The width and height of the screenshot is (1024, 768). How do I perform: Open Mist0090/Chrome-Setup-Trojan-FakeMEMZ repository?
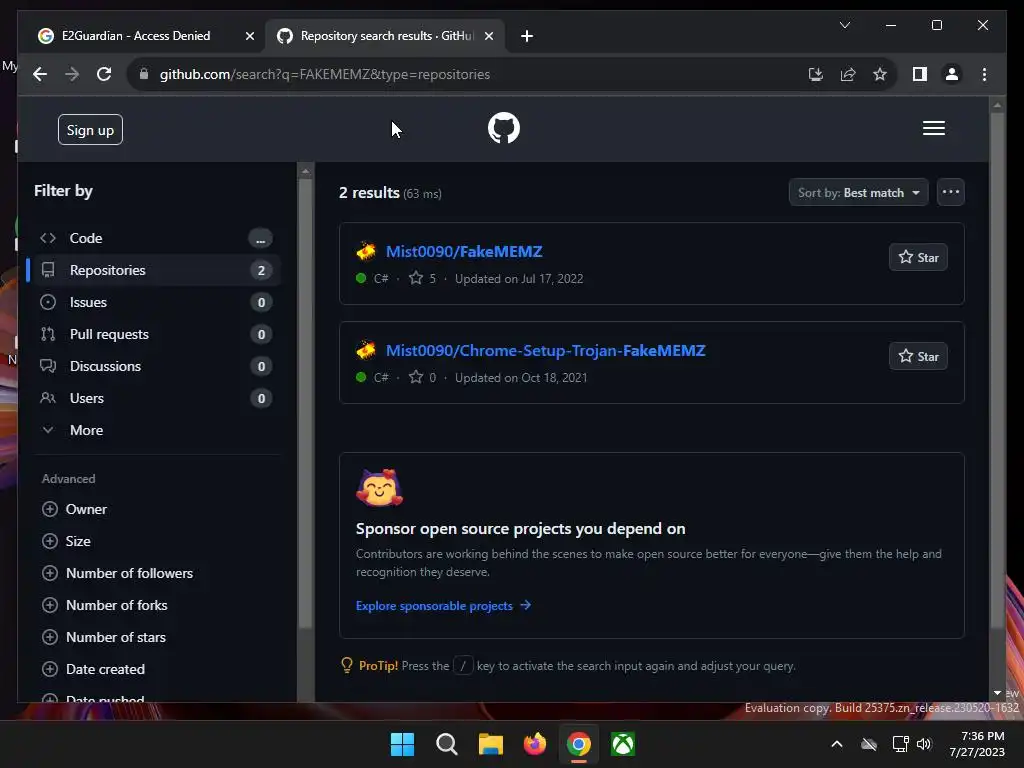(x=545, y=351)
